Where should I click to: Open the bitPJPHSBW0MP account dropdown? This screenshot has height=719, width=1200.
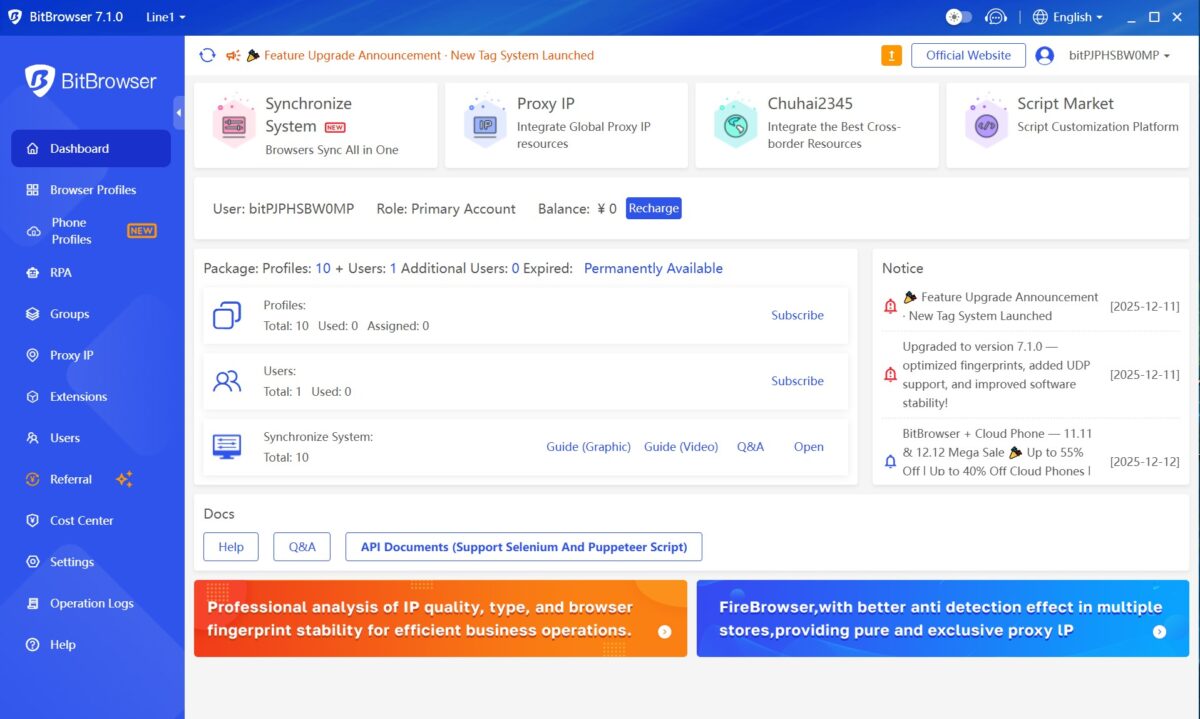(1119, 55)
